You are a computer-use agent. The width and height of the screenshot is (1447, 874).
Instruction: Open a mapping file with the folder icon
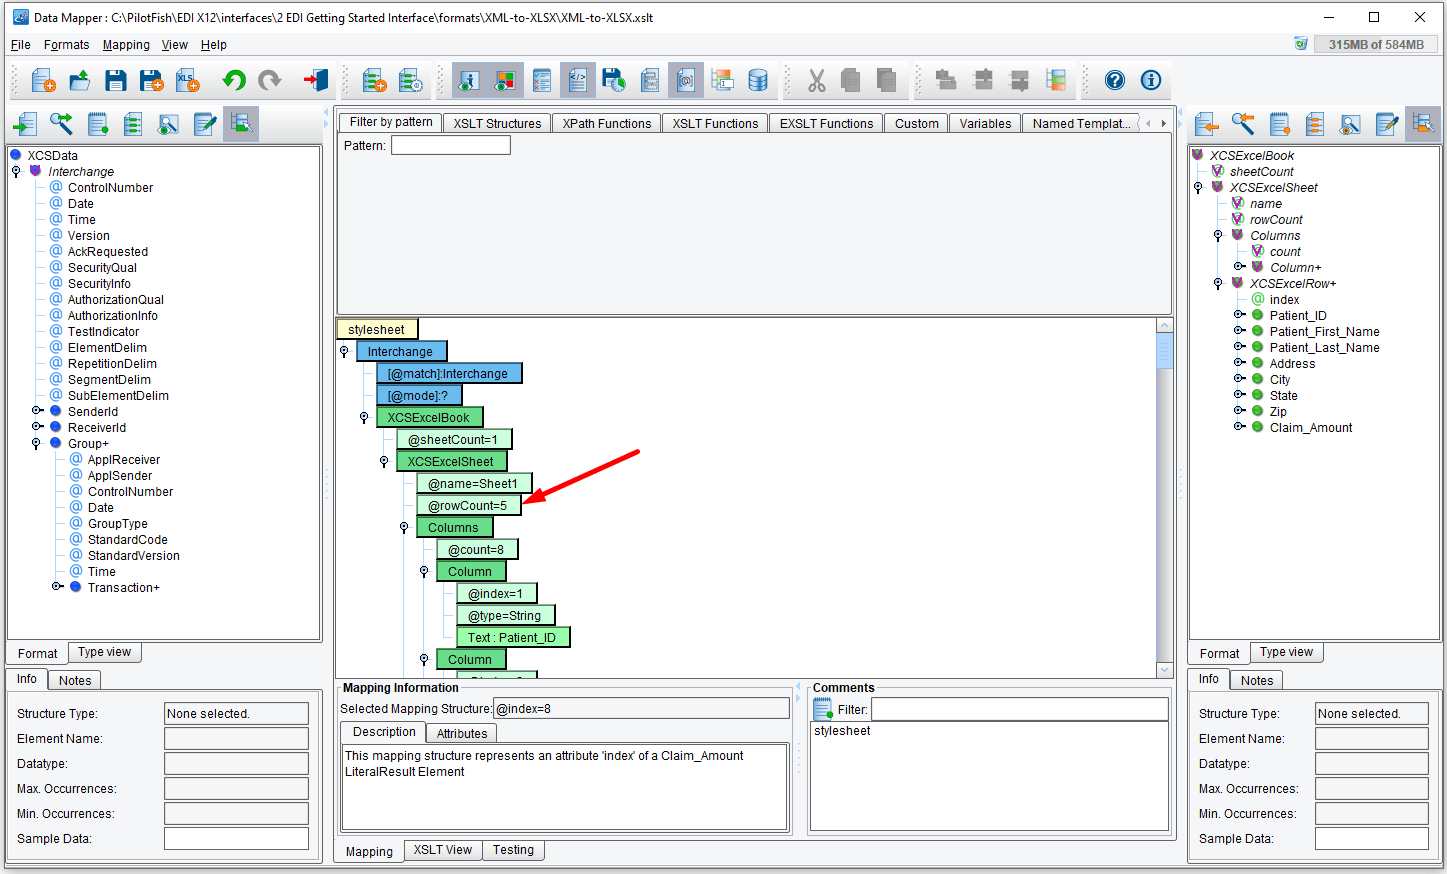[80, 81]
